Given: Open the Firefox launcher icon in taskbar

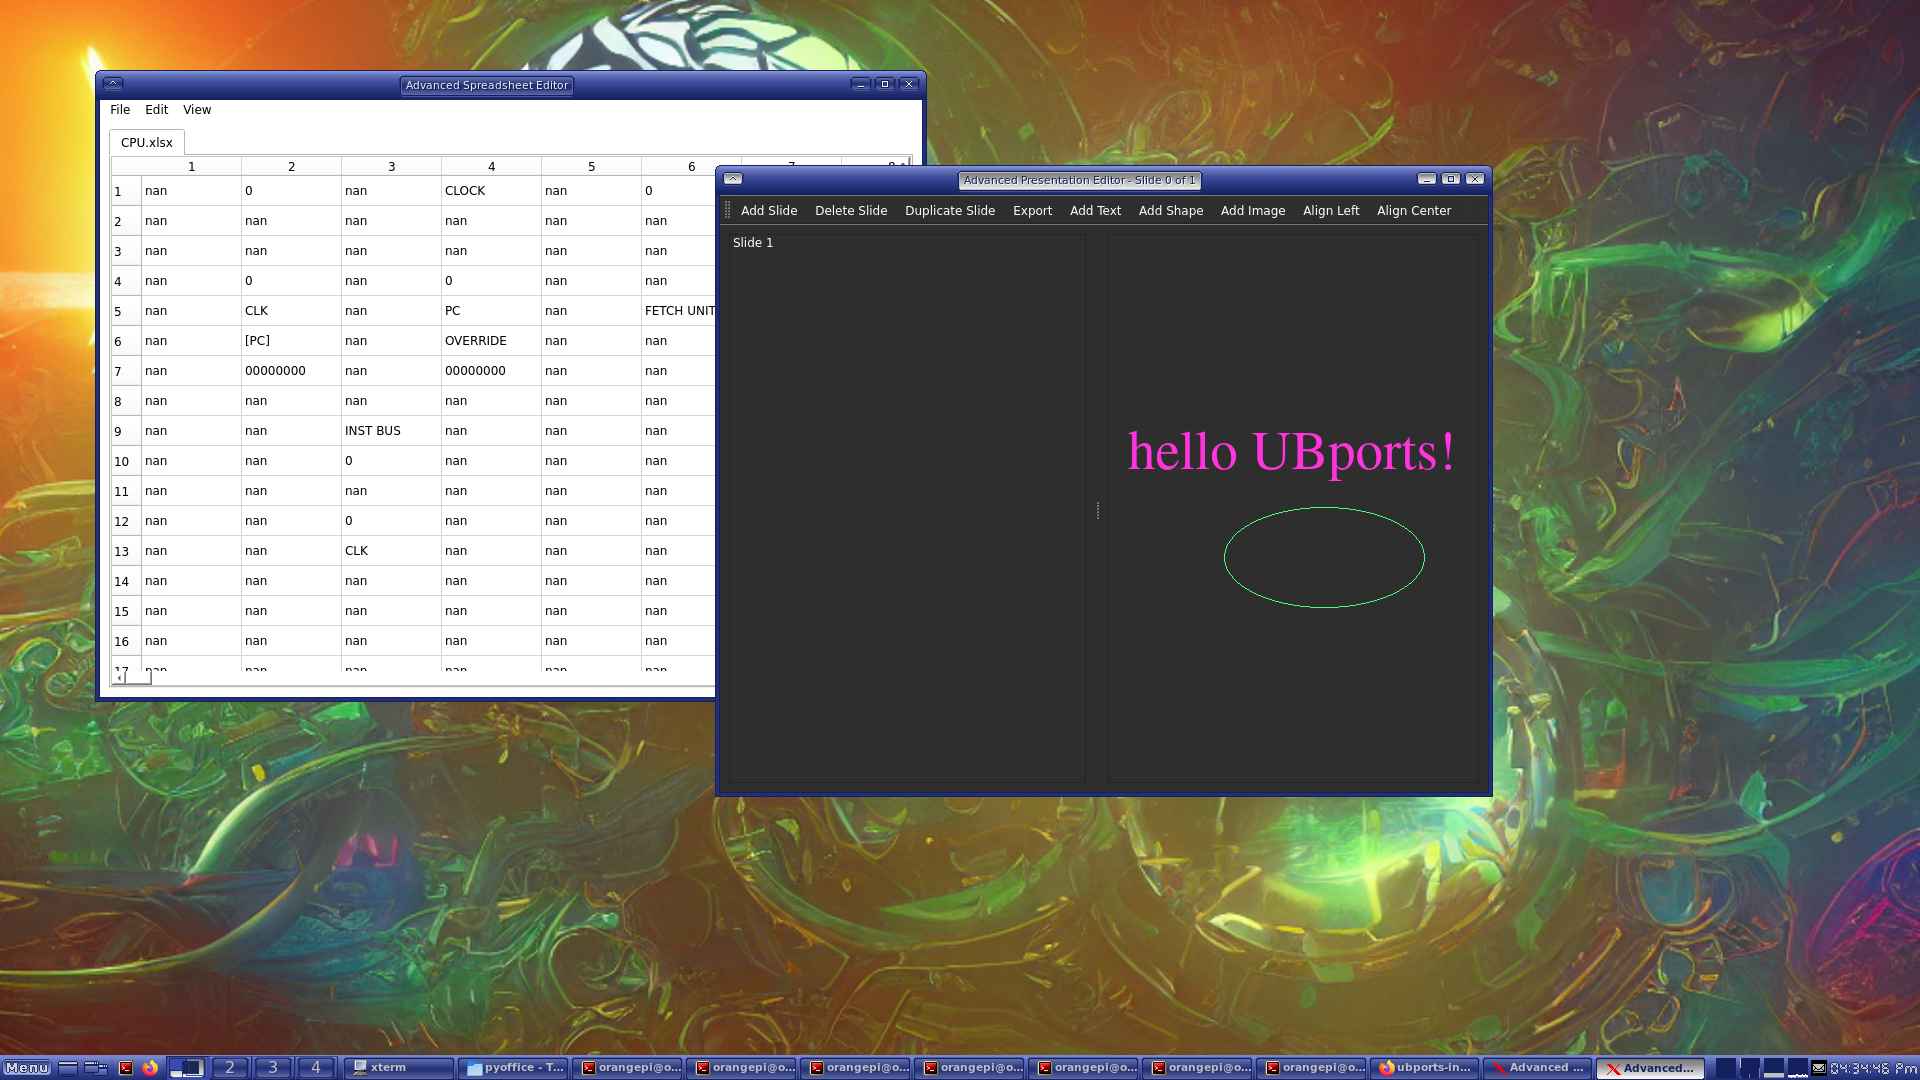Looking at the screenshot, I should 150,1068.
